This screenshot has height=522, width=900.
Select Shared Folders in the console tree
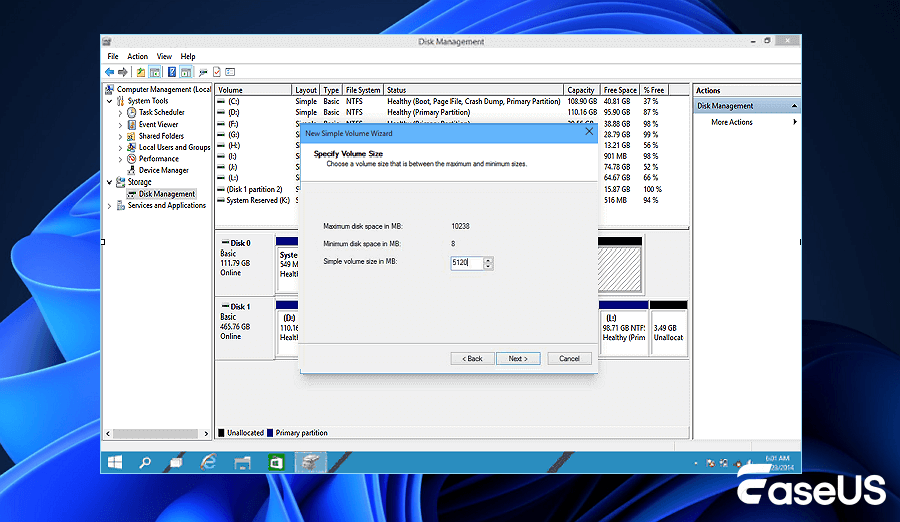click(161, 136)
